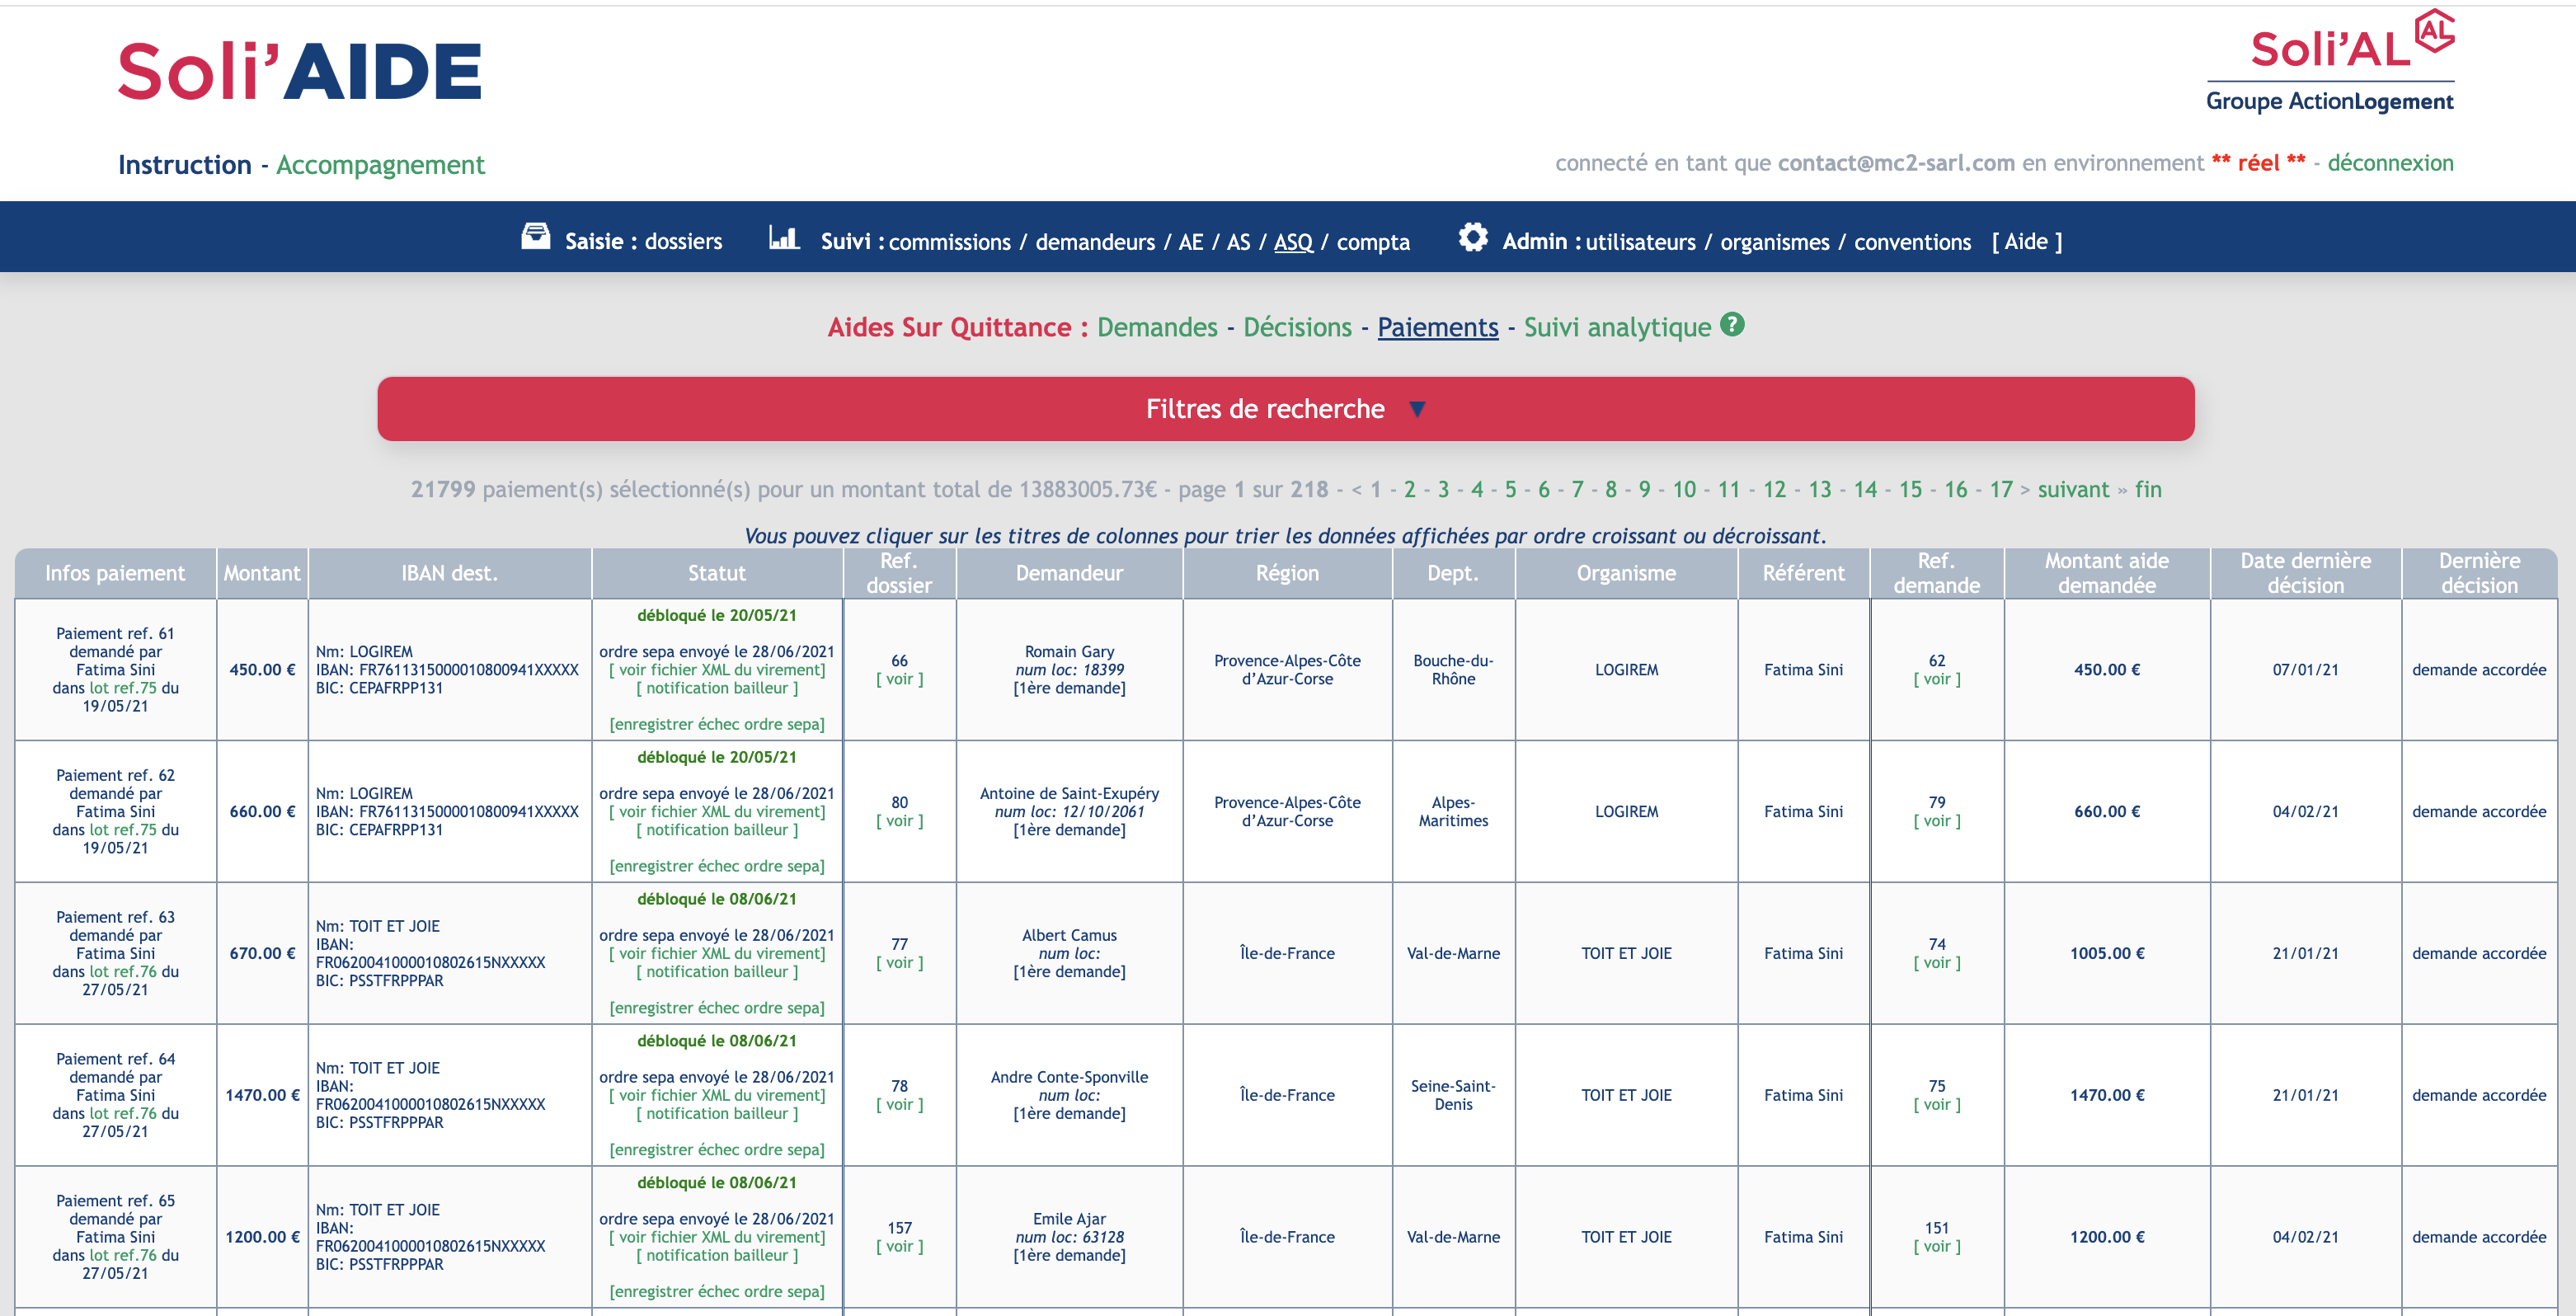This screenshot has width=2576, height=1316.
Task: Open the Suivi analytique tab
Action: pyautogui.click(x=1617, y=327)
